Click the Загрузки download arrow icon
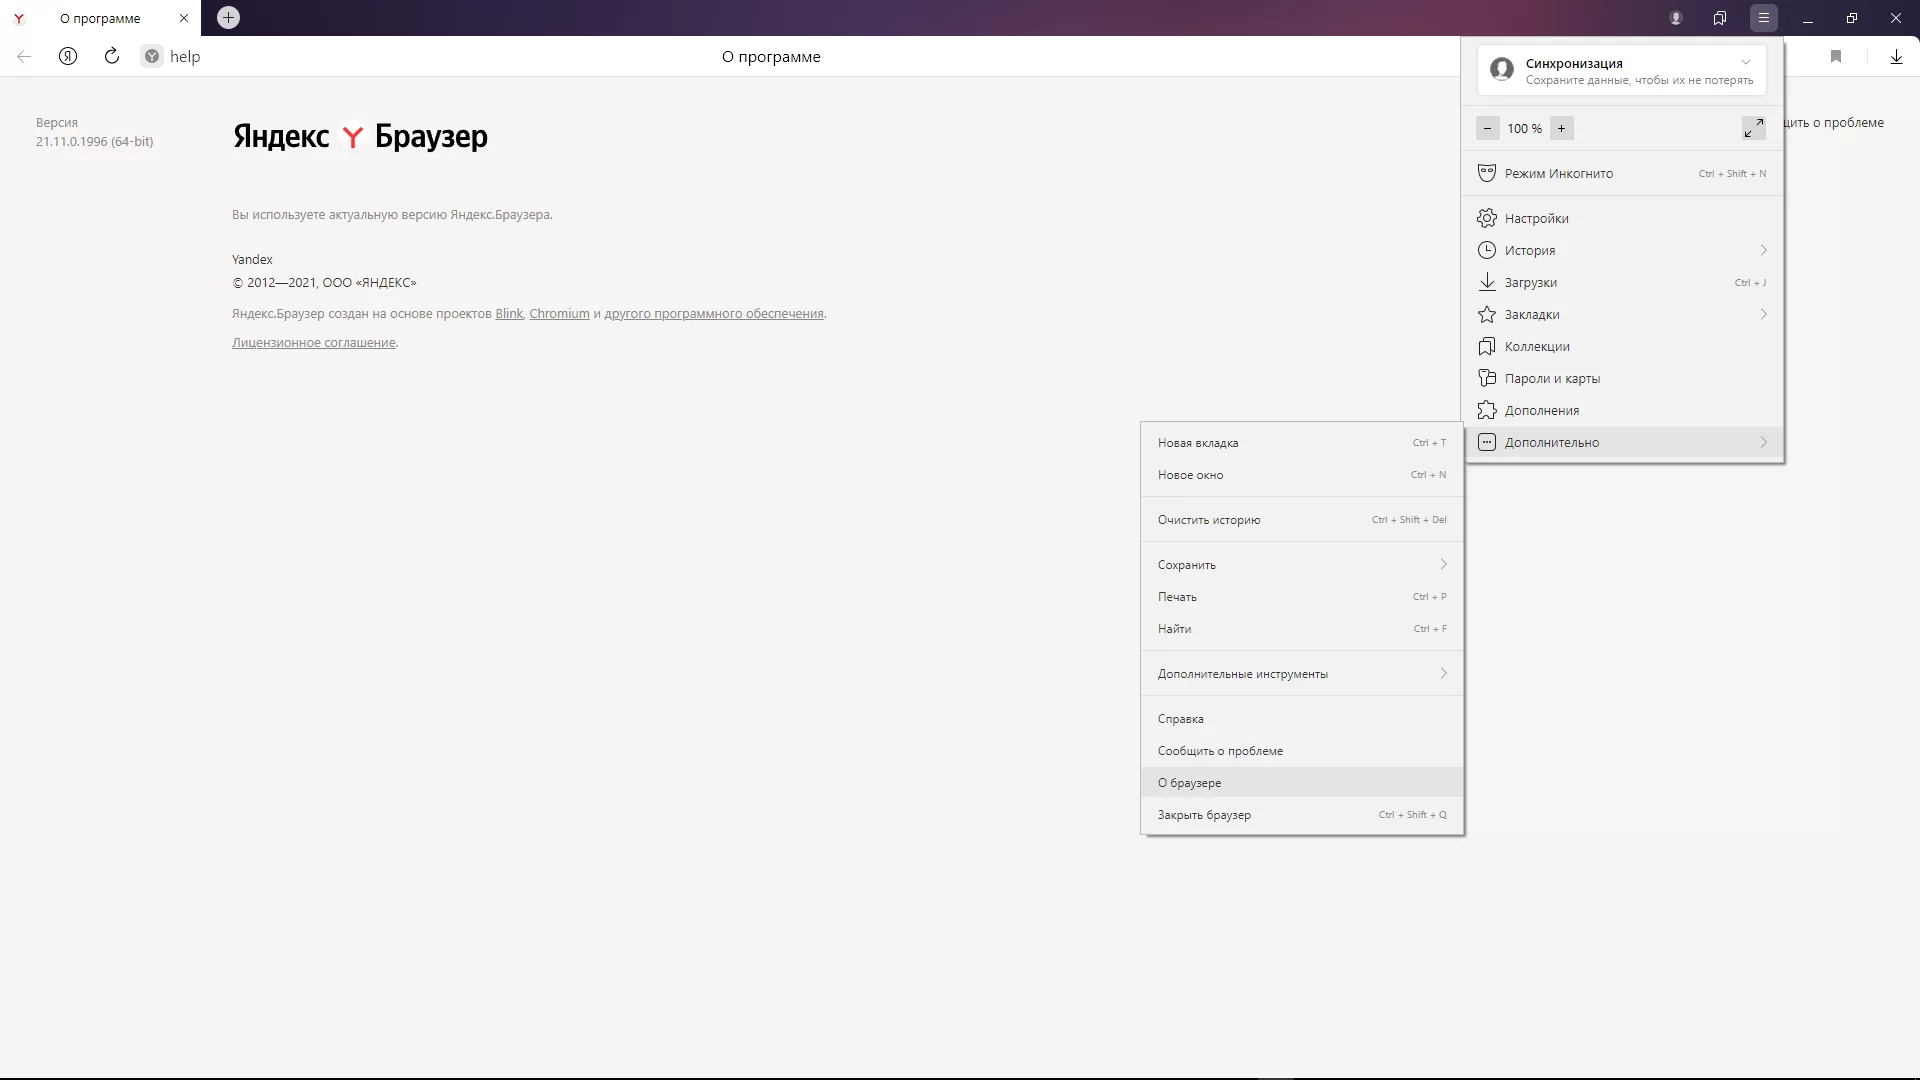 [x=1487, y=282]
